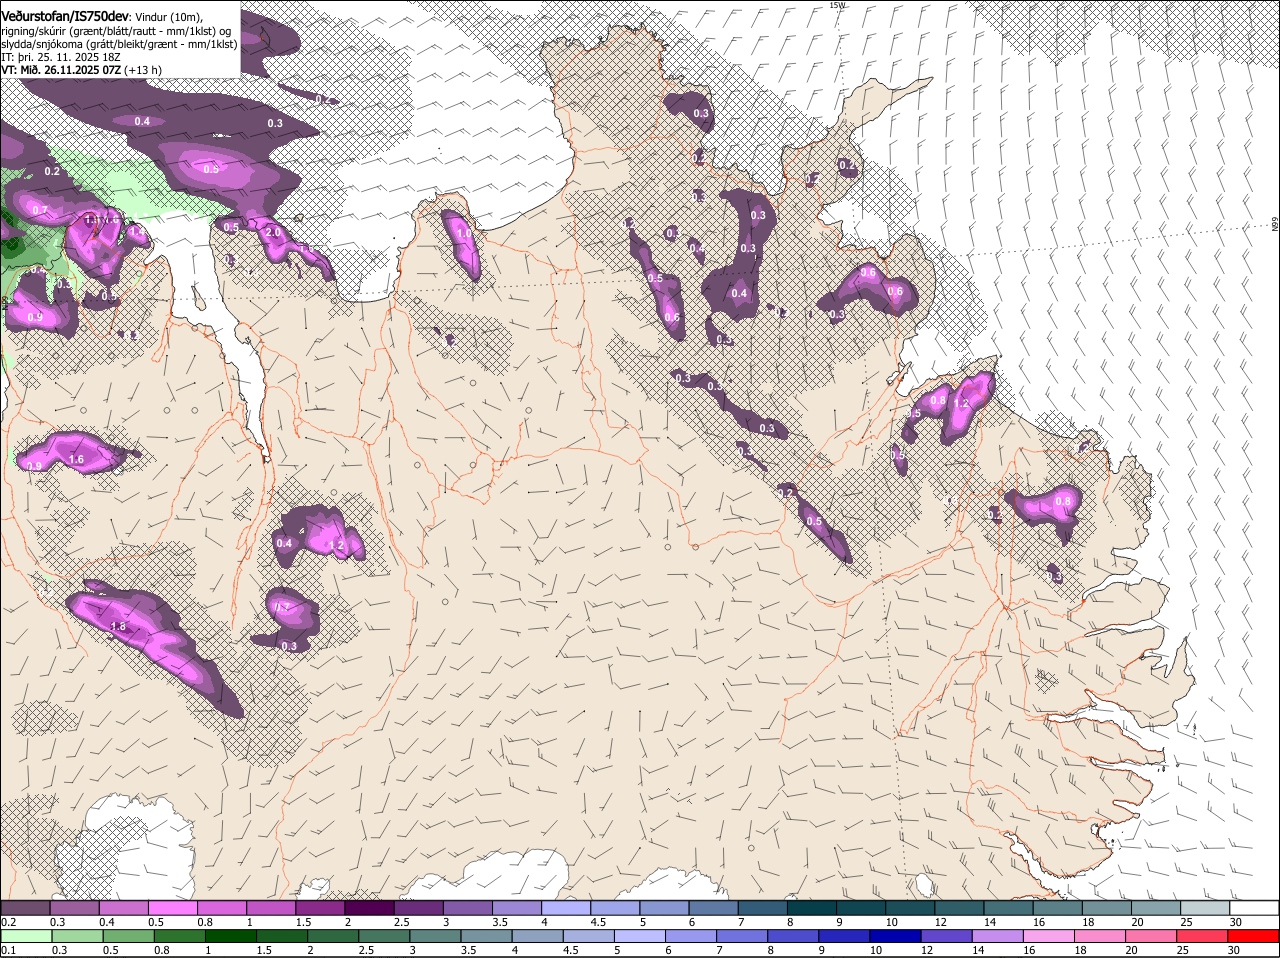This screenshot has width=1280, height=958.
Task: Click the '1.4' snowfall value on the map
Action: [x=136, y=231]
